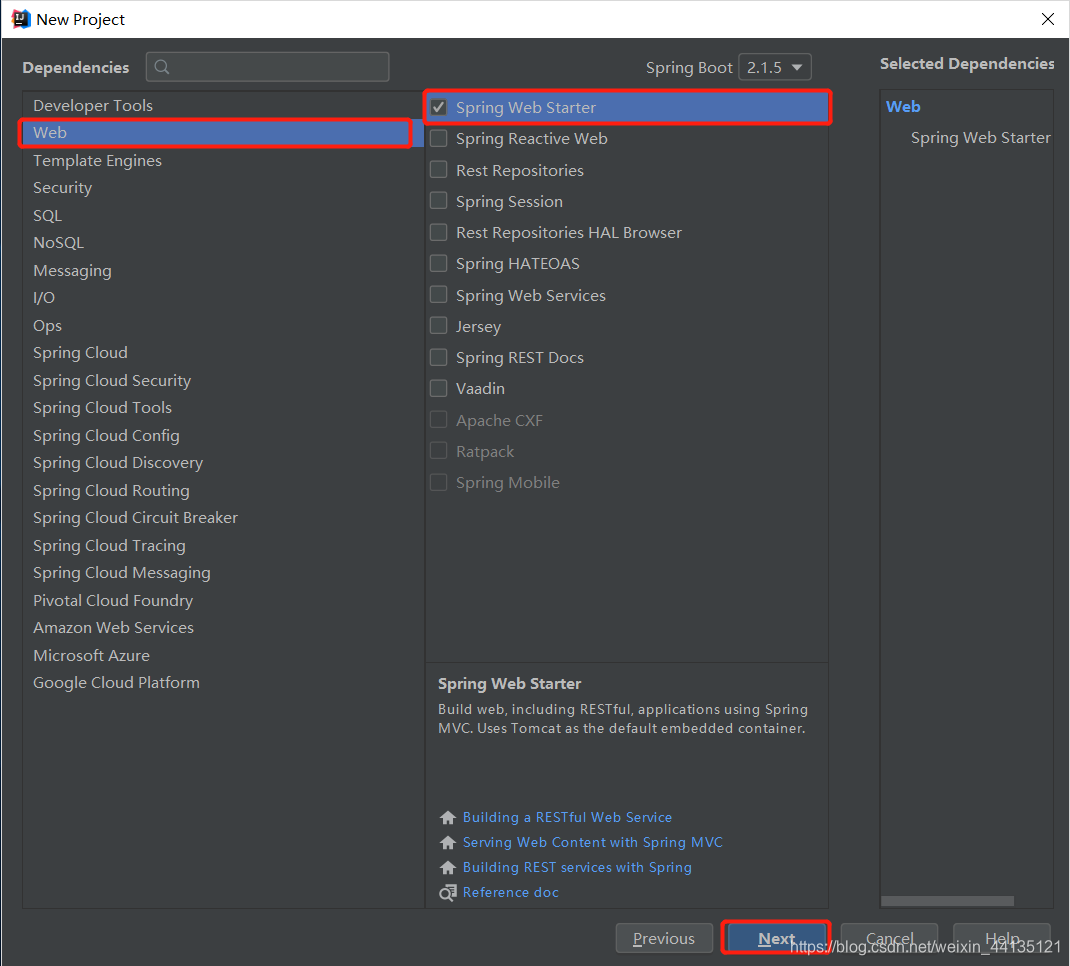Image resolution: width=1070 pixels, height=966 pixels.
Task: Select Spring Web Starter in Selected Dependencies
Action: 981,138
